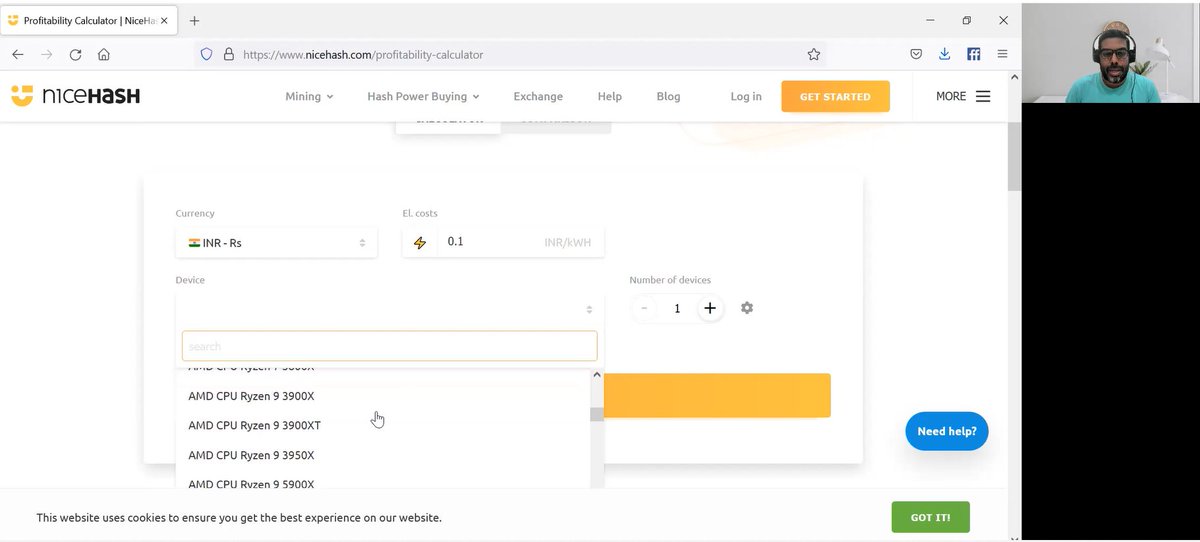Screen dimensions: 1200x542
Task: Click the NiceHash logo
Action: 75,96
